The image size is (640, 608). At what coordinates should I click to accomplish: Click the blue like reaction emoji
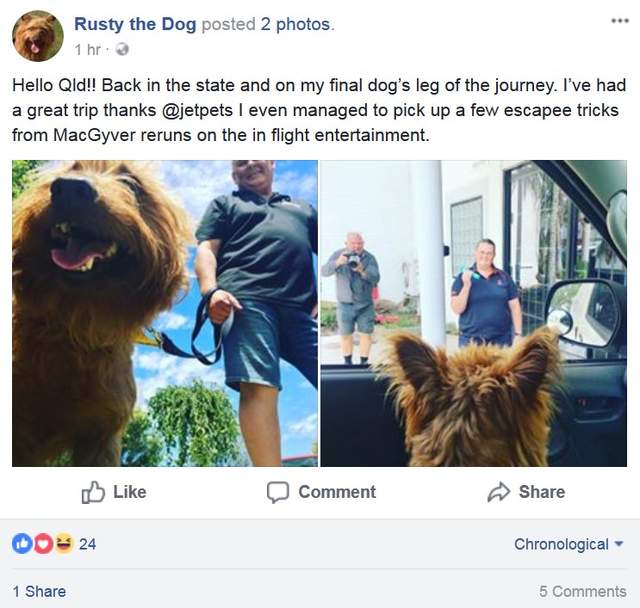tap(21, 544)
